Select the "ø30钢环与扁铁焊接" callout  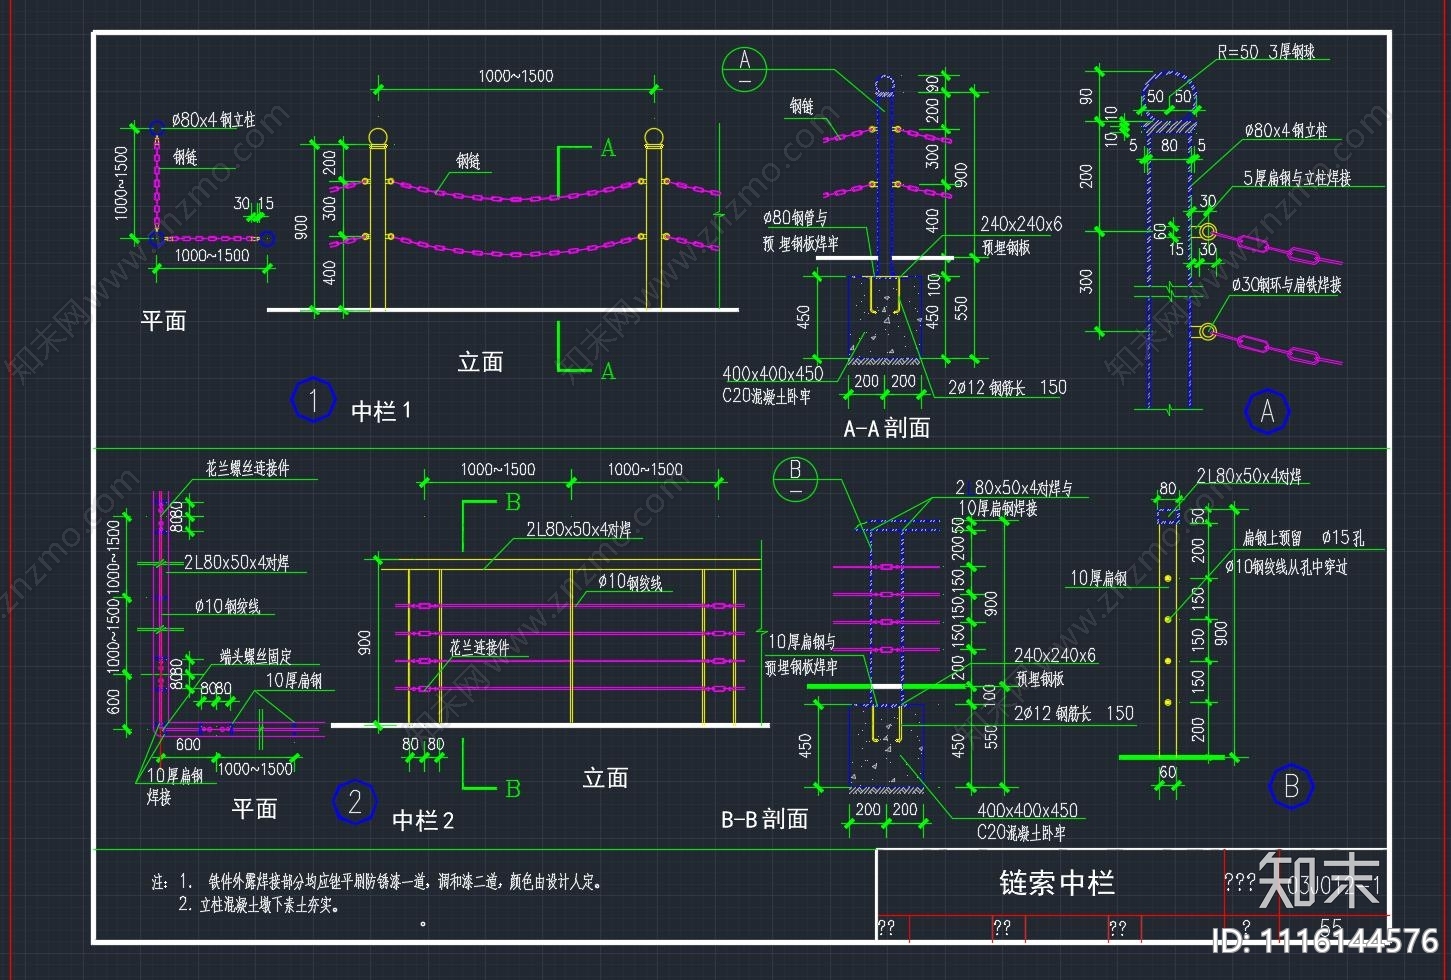(1286, 285)
